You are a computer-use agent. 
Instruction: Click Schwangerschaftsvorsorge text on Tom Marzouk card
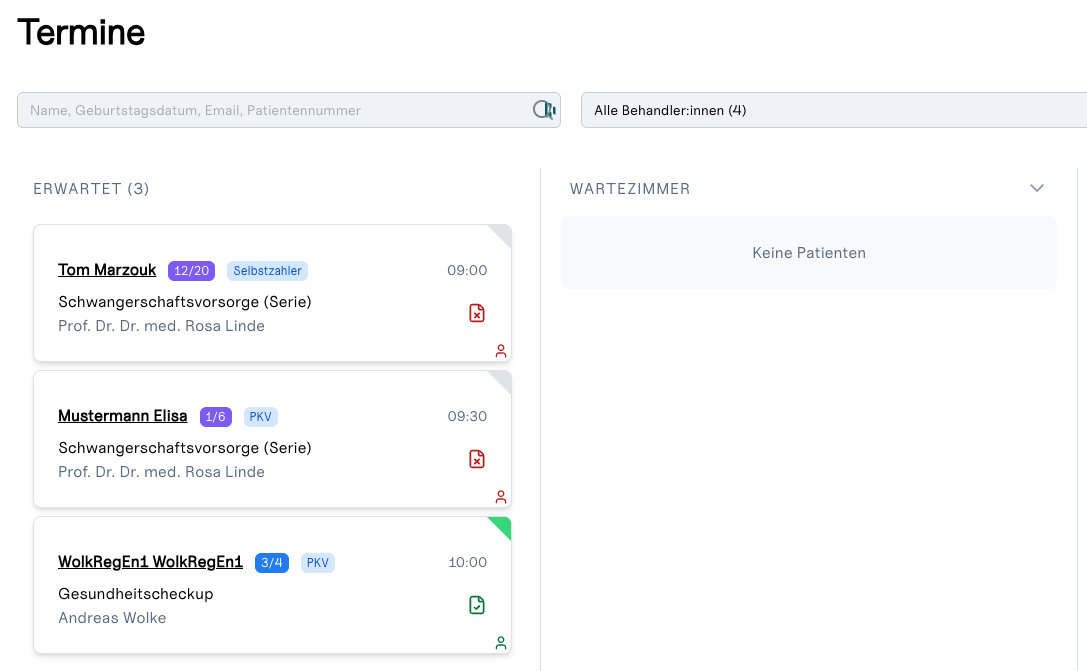point(185,302)
